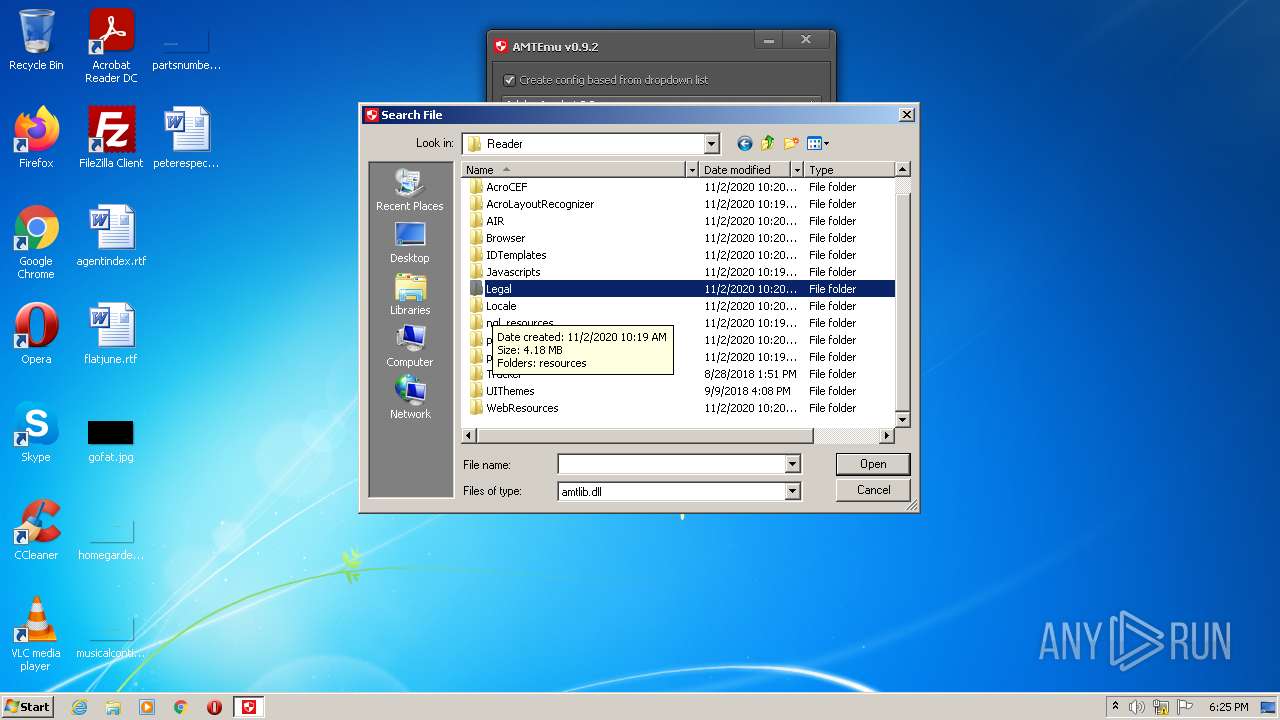Open peterespec document on desktop
This screenshot has width=1280, height=720.
(x=186, y=138)
